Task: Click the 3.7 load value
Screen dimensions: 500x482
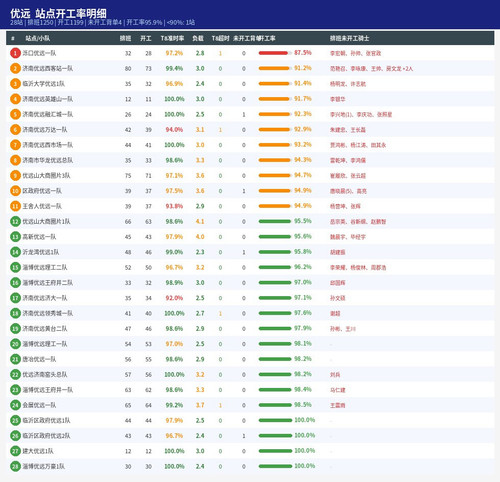Action: point(200,405)
